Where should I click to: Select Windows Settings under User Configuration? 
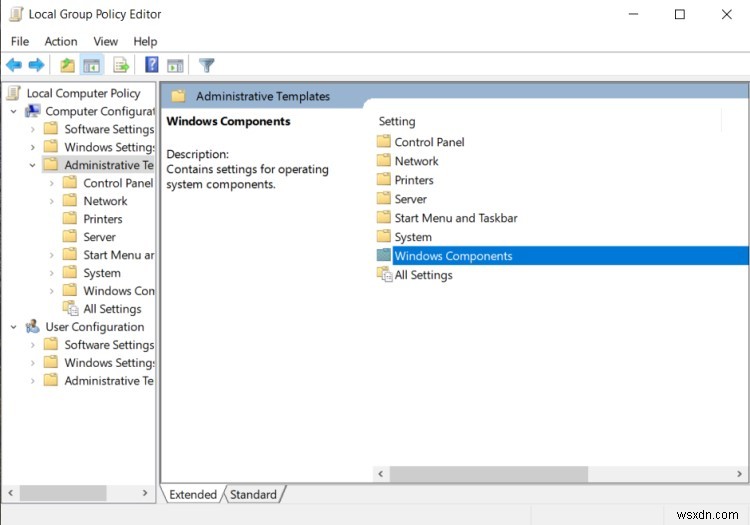coord(109,363)
